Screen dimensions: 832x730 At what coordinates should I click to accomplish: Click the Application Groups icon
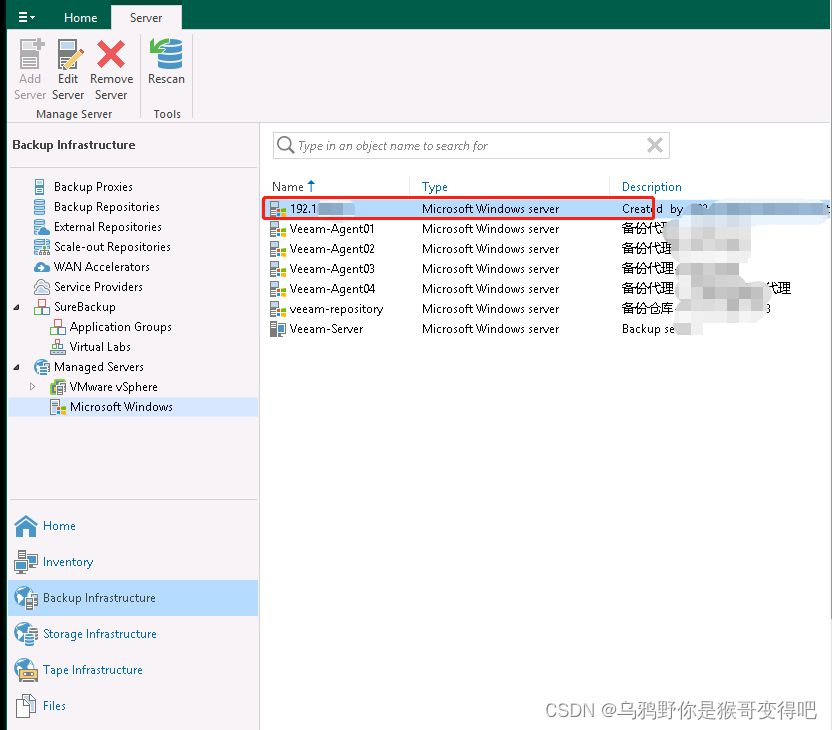coord(58,327)
